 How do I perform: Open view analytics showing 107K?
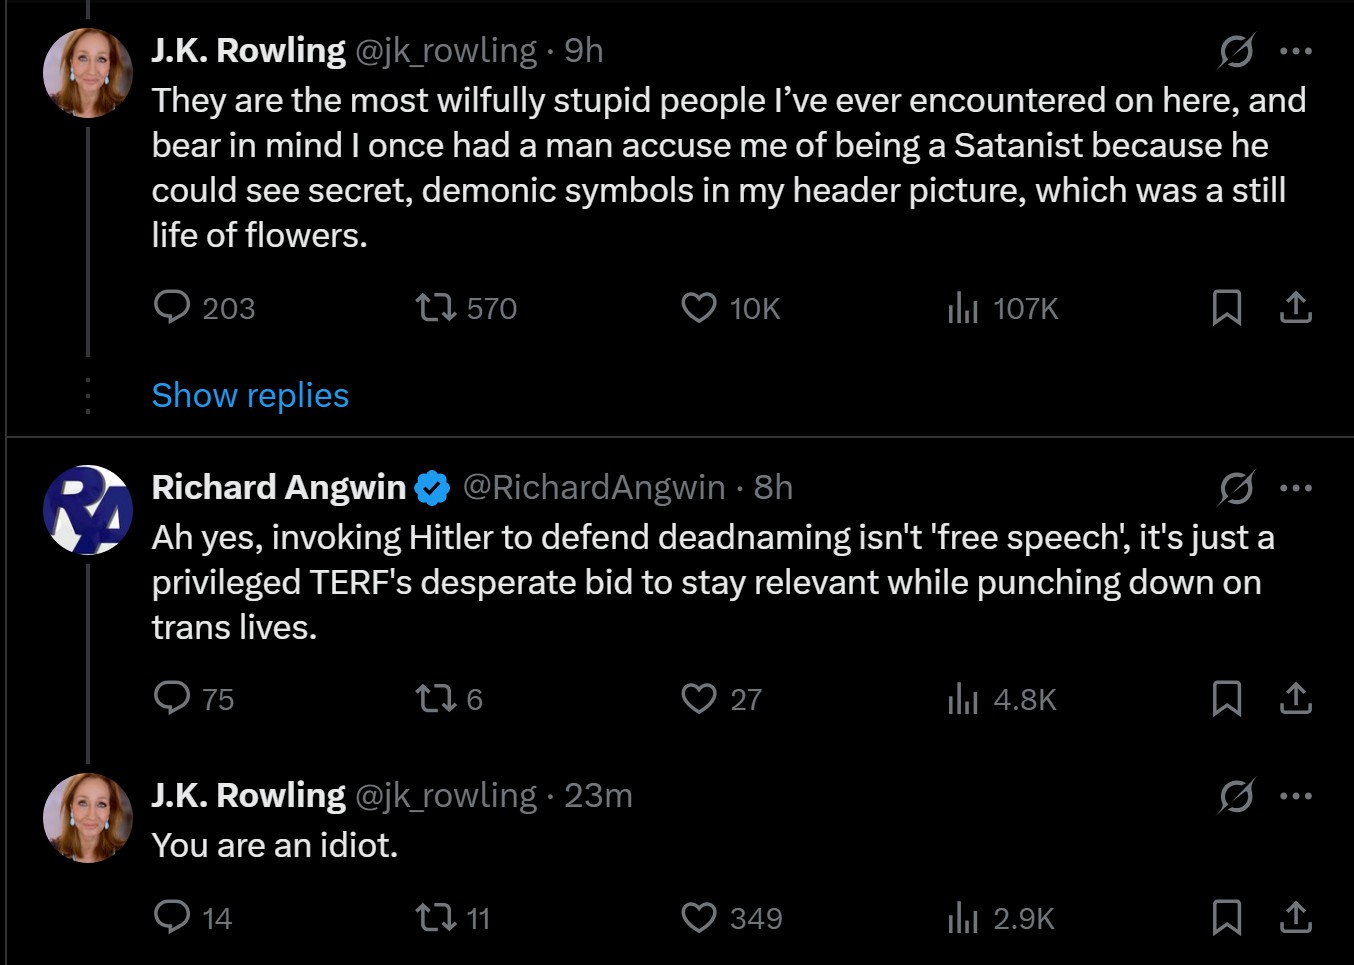[1002, 308]
